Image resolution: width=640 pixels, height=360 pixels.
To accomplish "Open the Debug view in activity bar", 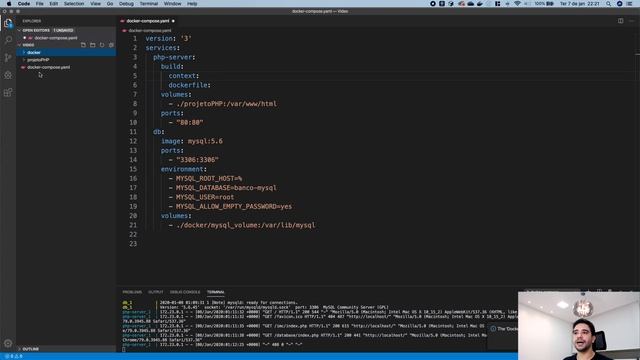I will click(x=8, y=75).
